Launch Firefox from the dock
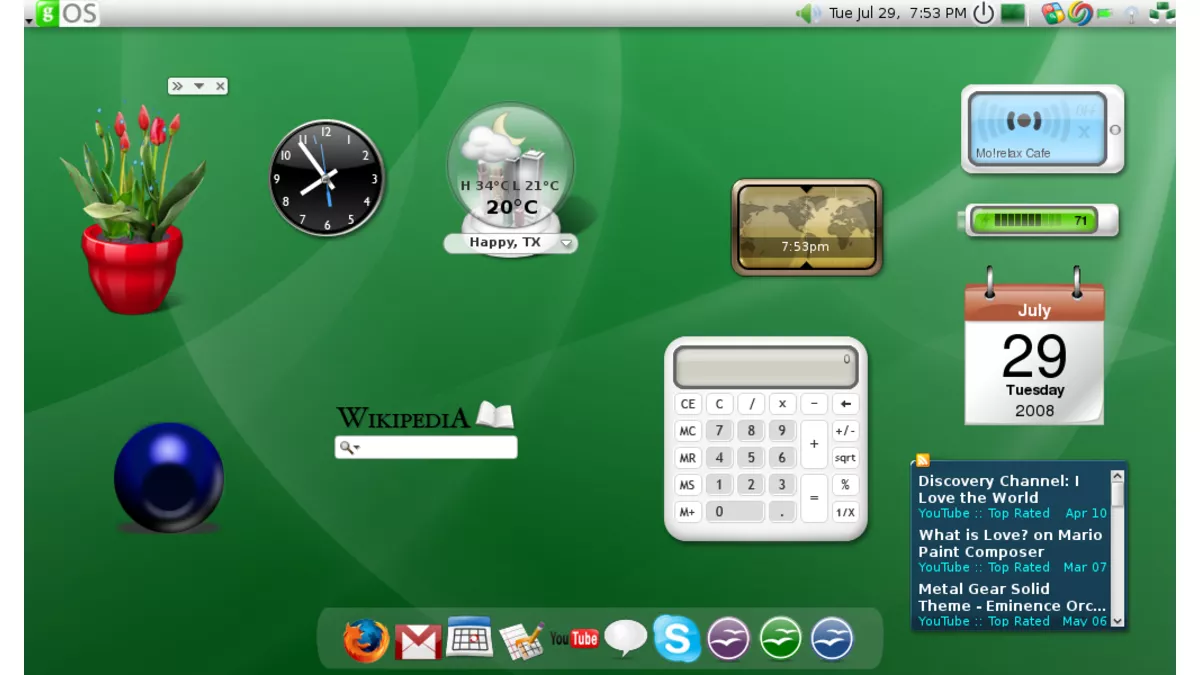 tap(365, 638)
